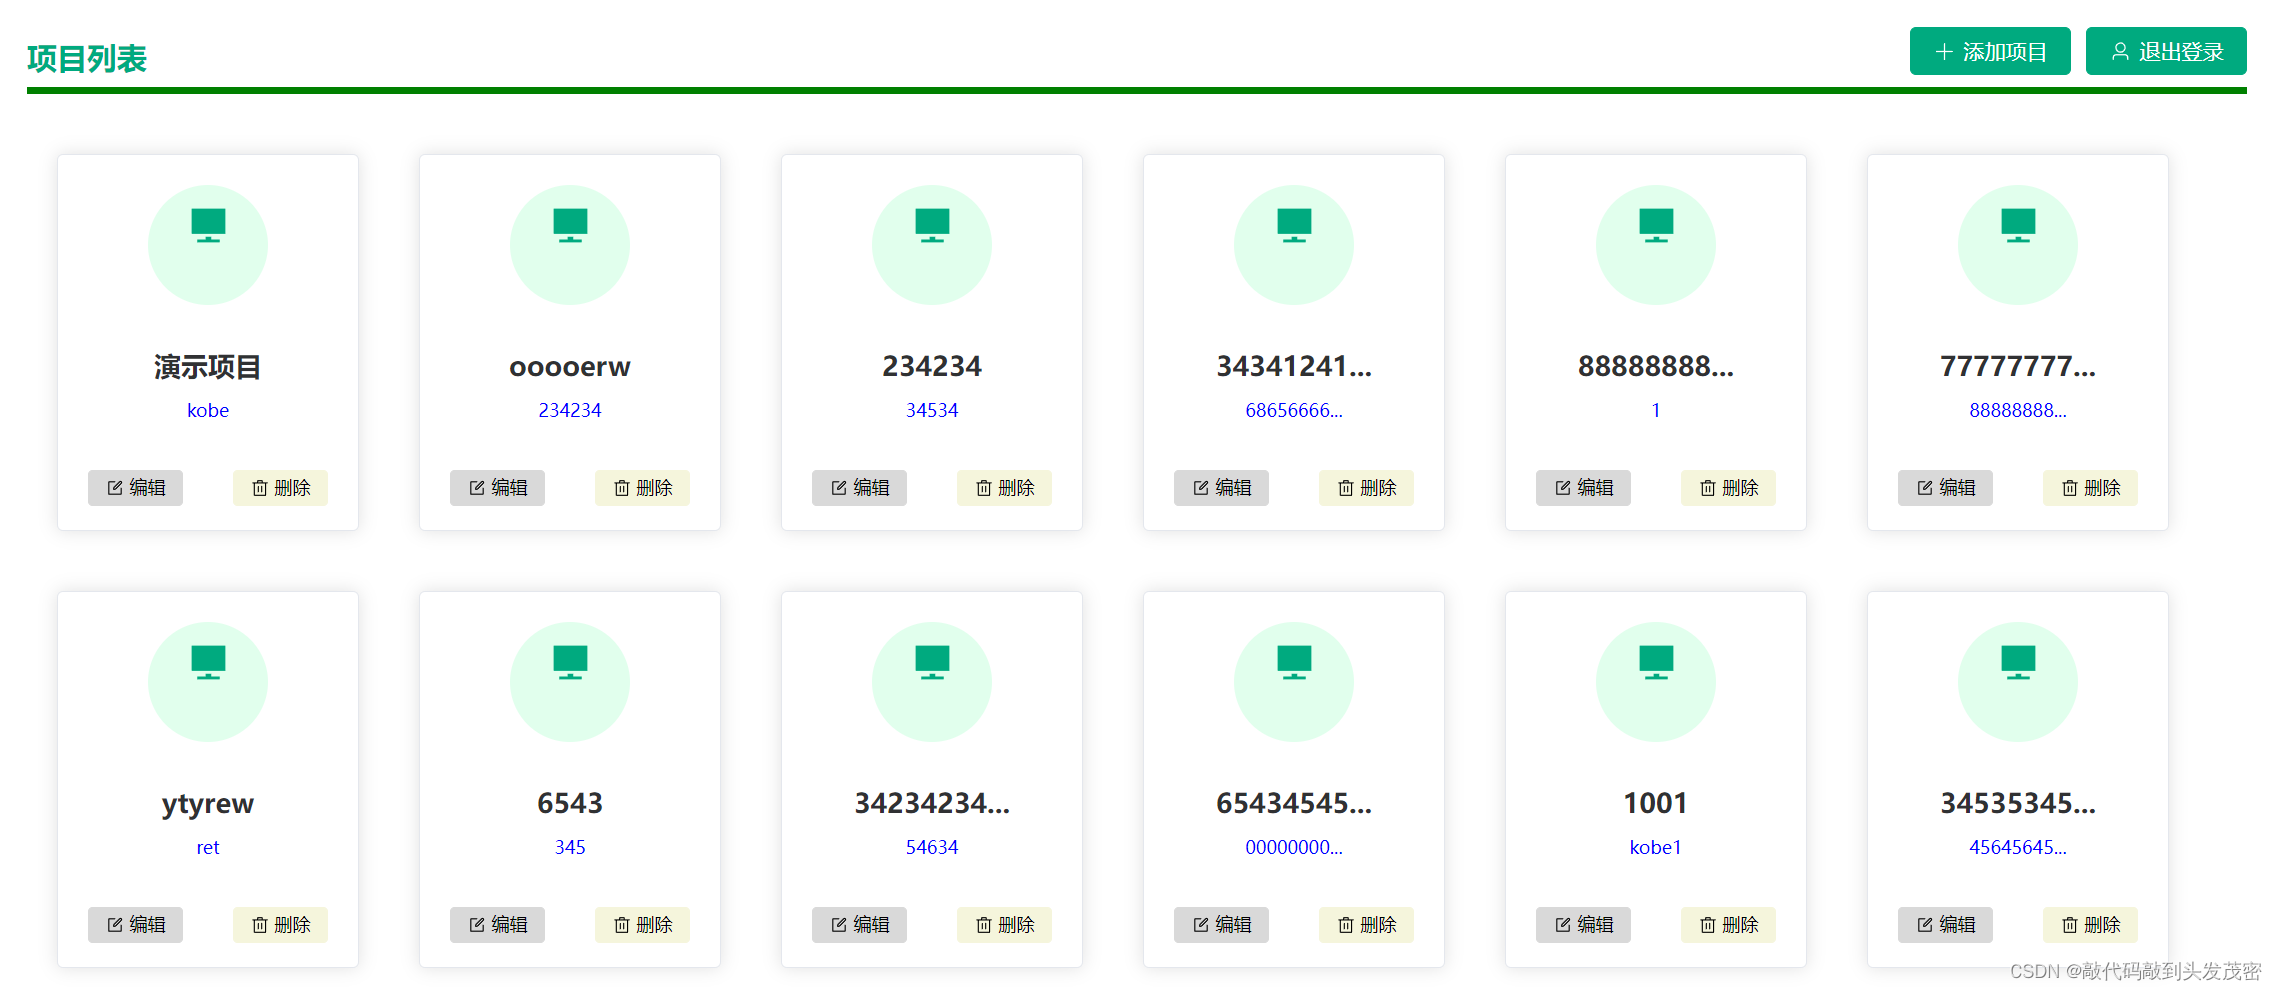Screen dimensions: 2277x990
Task: Click 编辑 button on the 65434545 card
Action: coord(1221,925)
